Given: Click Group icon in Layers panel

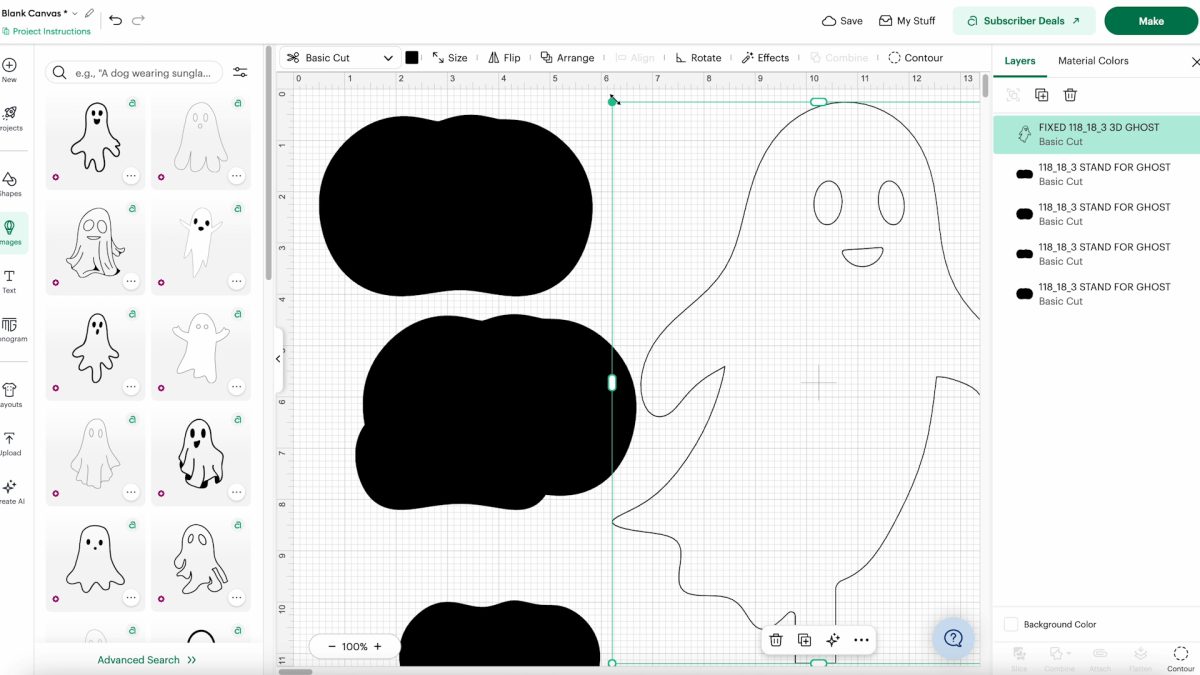Looking at the screenshot, I should 1013,95.
